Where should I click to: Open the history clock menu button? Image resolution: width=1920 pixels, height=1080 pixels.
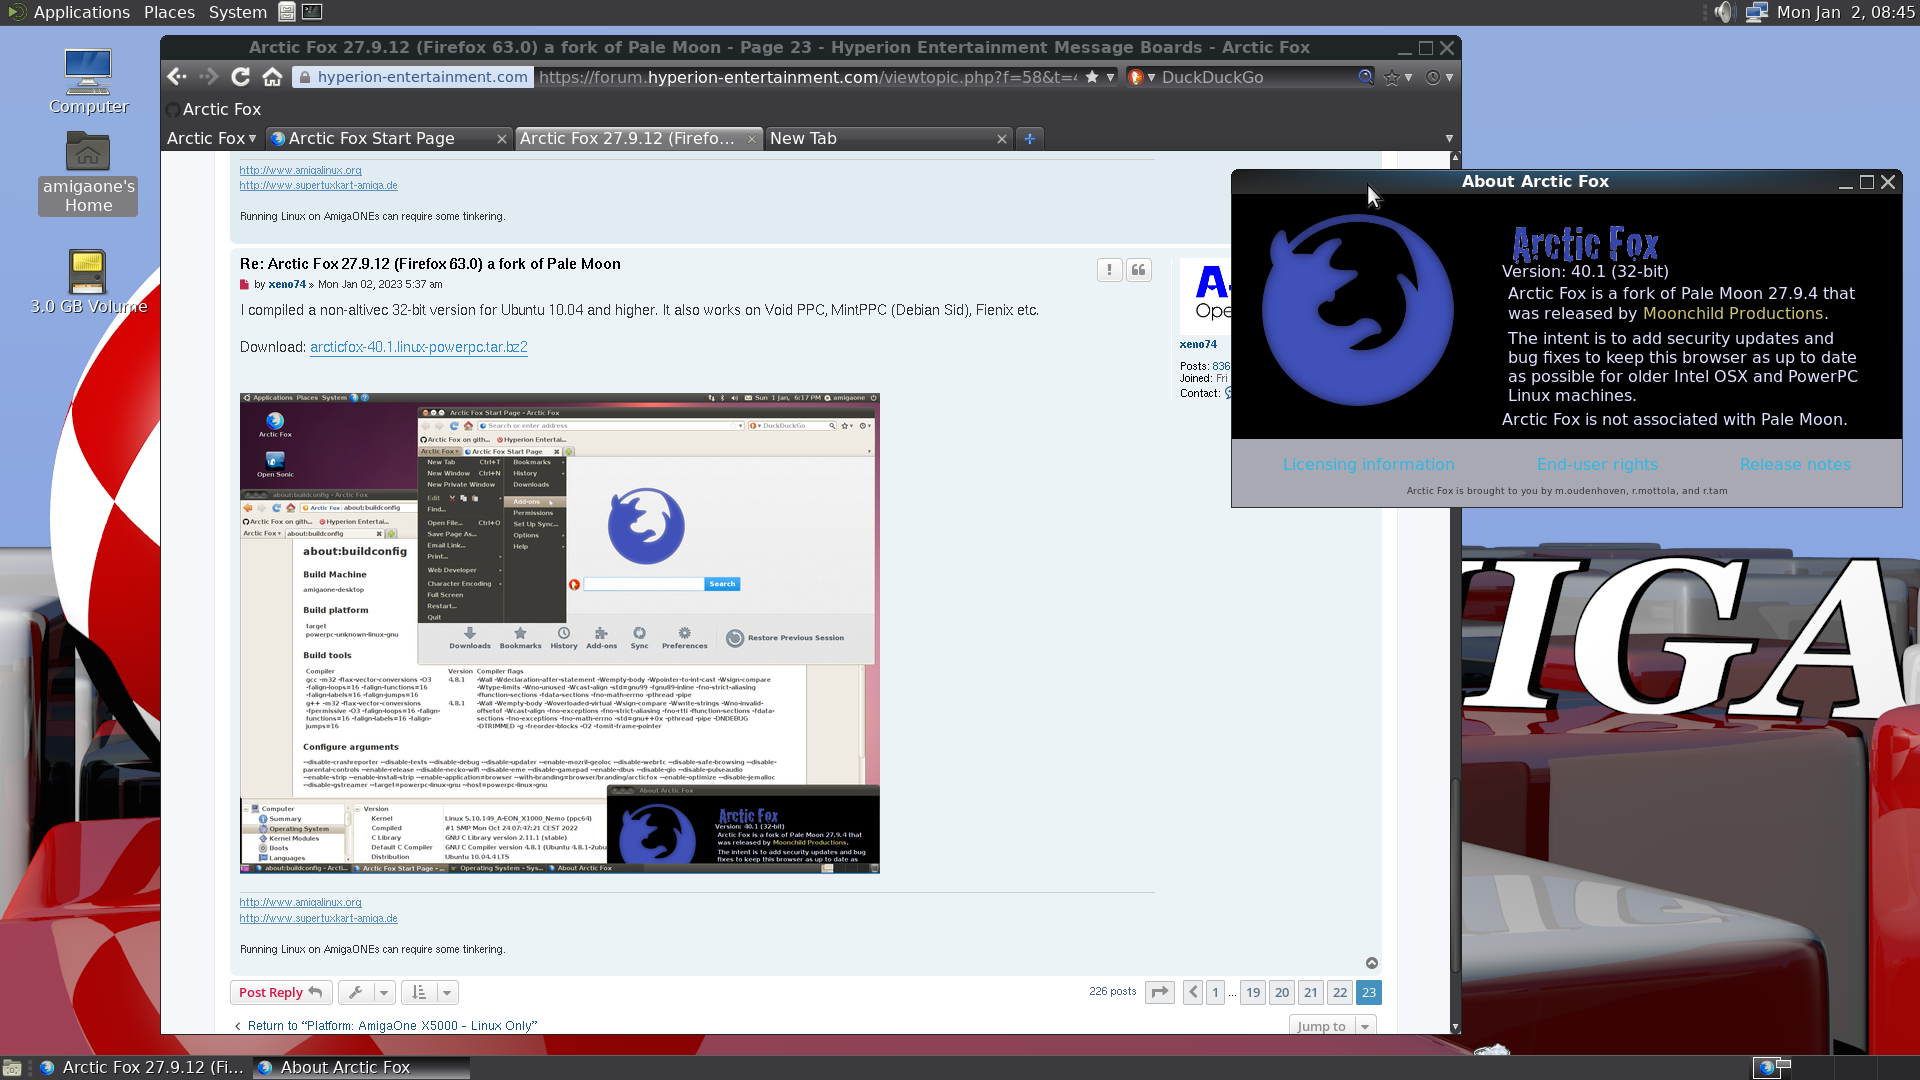pos(1439,77)
